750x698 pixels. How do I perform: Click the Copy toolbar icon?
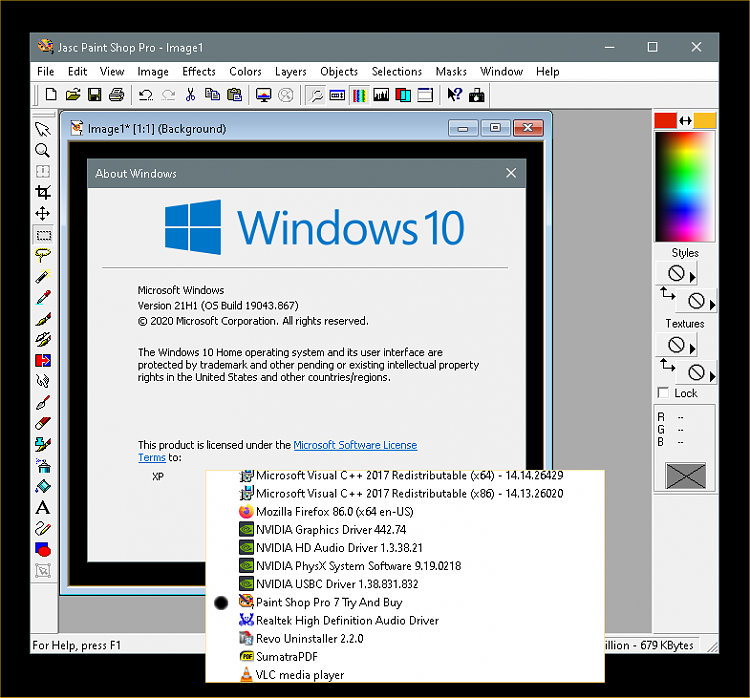coord(212,95)
